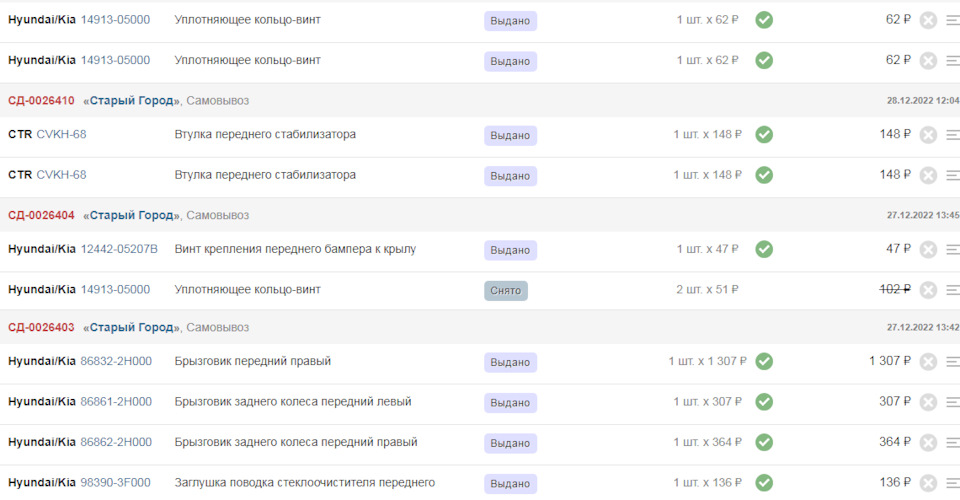960x500 pixels.
Task: Click green checkmark on 12442-05207B row
Action: point(764,249)
